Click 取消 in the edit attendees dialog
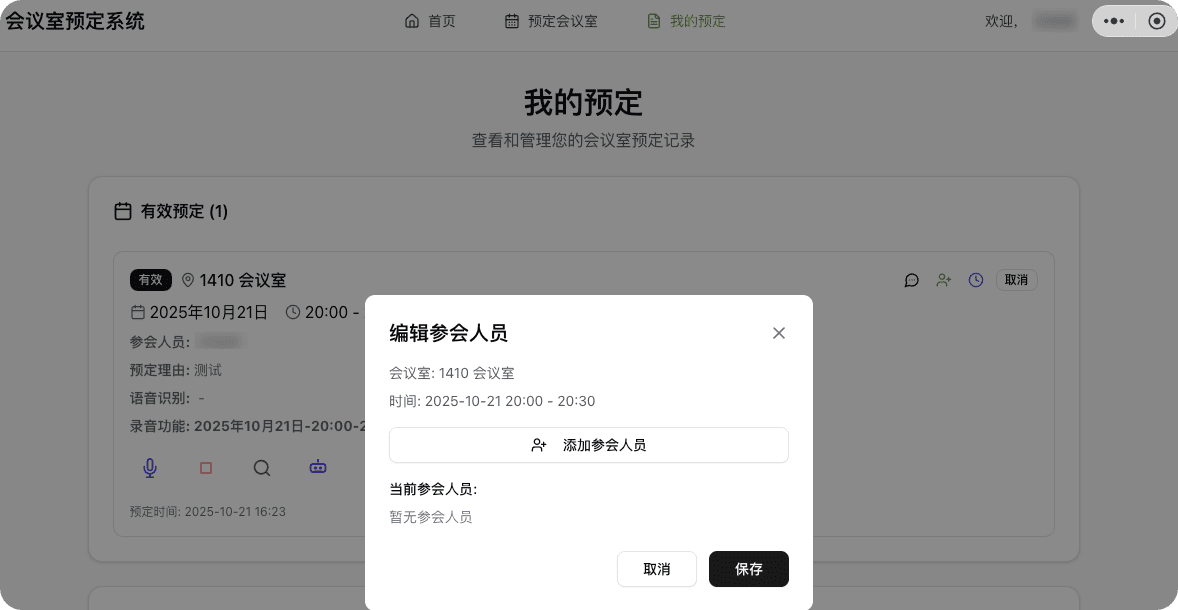Screen dimensions: 1178x610 [x=657, y=569]
